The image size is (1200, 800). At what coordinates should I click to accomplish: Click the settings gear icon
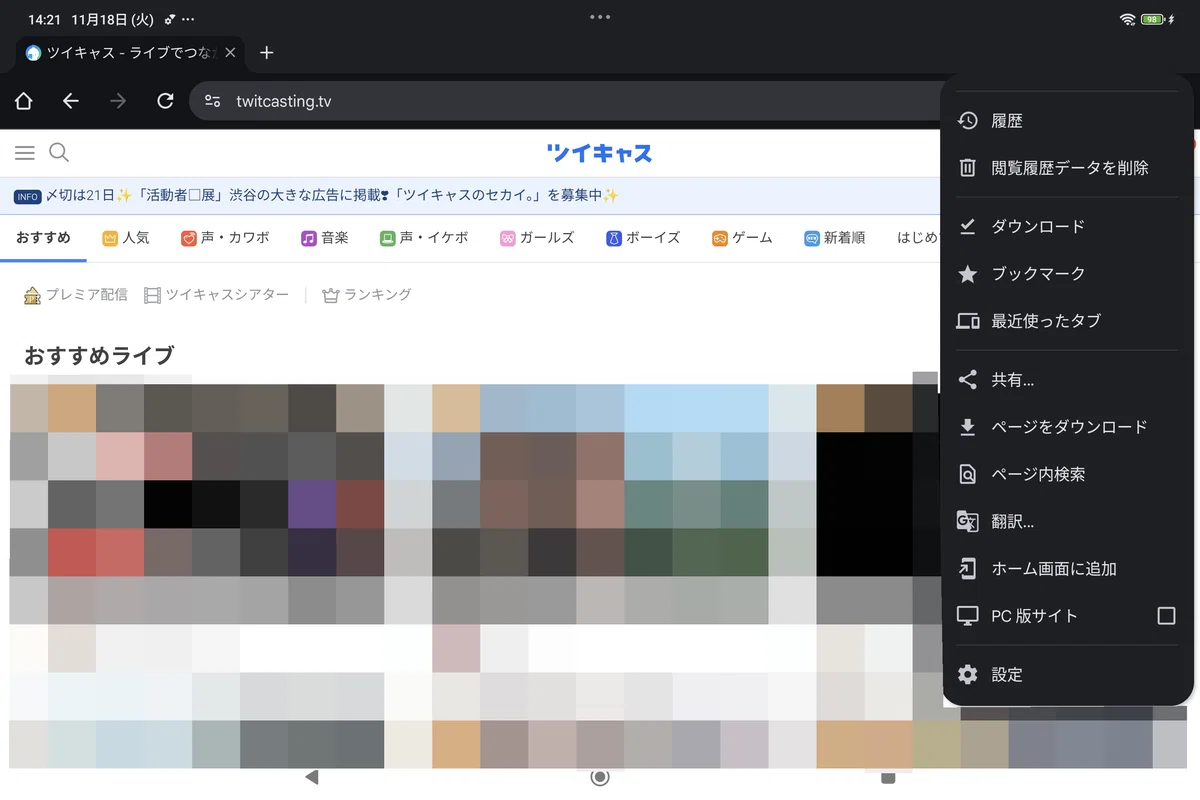[x=967, y=675]
